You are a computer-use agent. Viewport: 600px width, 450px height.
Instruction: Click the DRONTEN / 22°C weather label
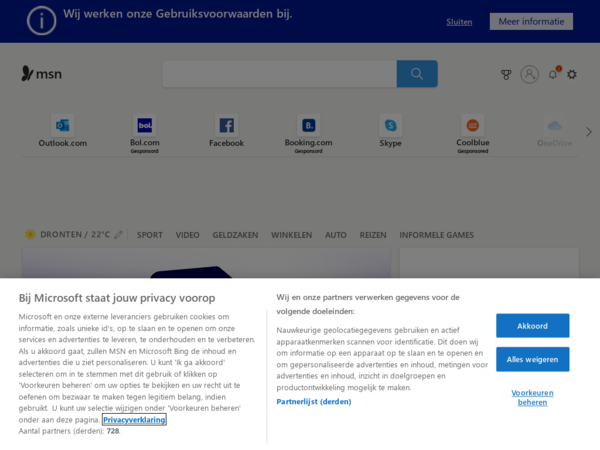75,234
